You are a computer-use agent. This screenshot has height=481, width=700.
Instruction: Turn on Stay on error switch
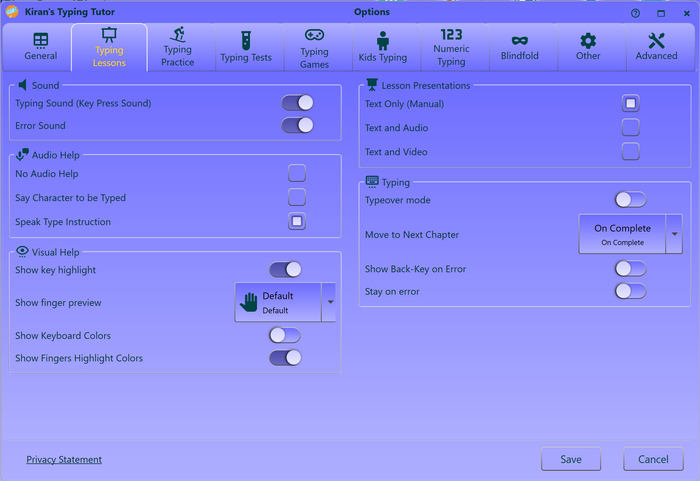point(630,291)
